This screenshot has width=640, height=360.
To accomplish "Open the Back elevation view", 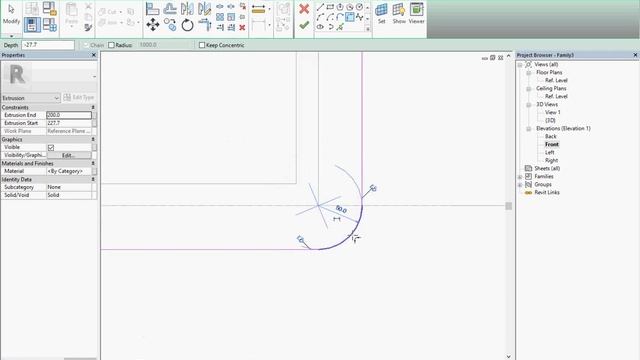I will [551, 136].
